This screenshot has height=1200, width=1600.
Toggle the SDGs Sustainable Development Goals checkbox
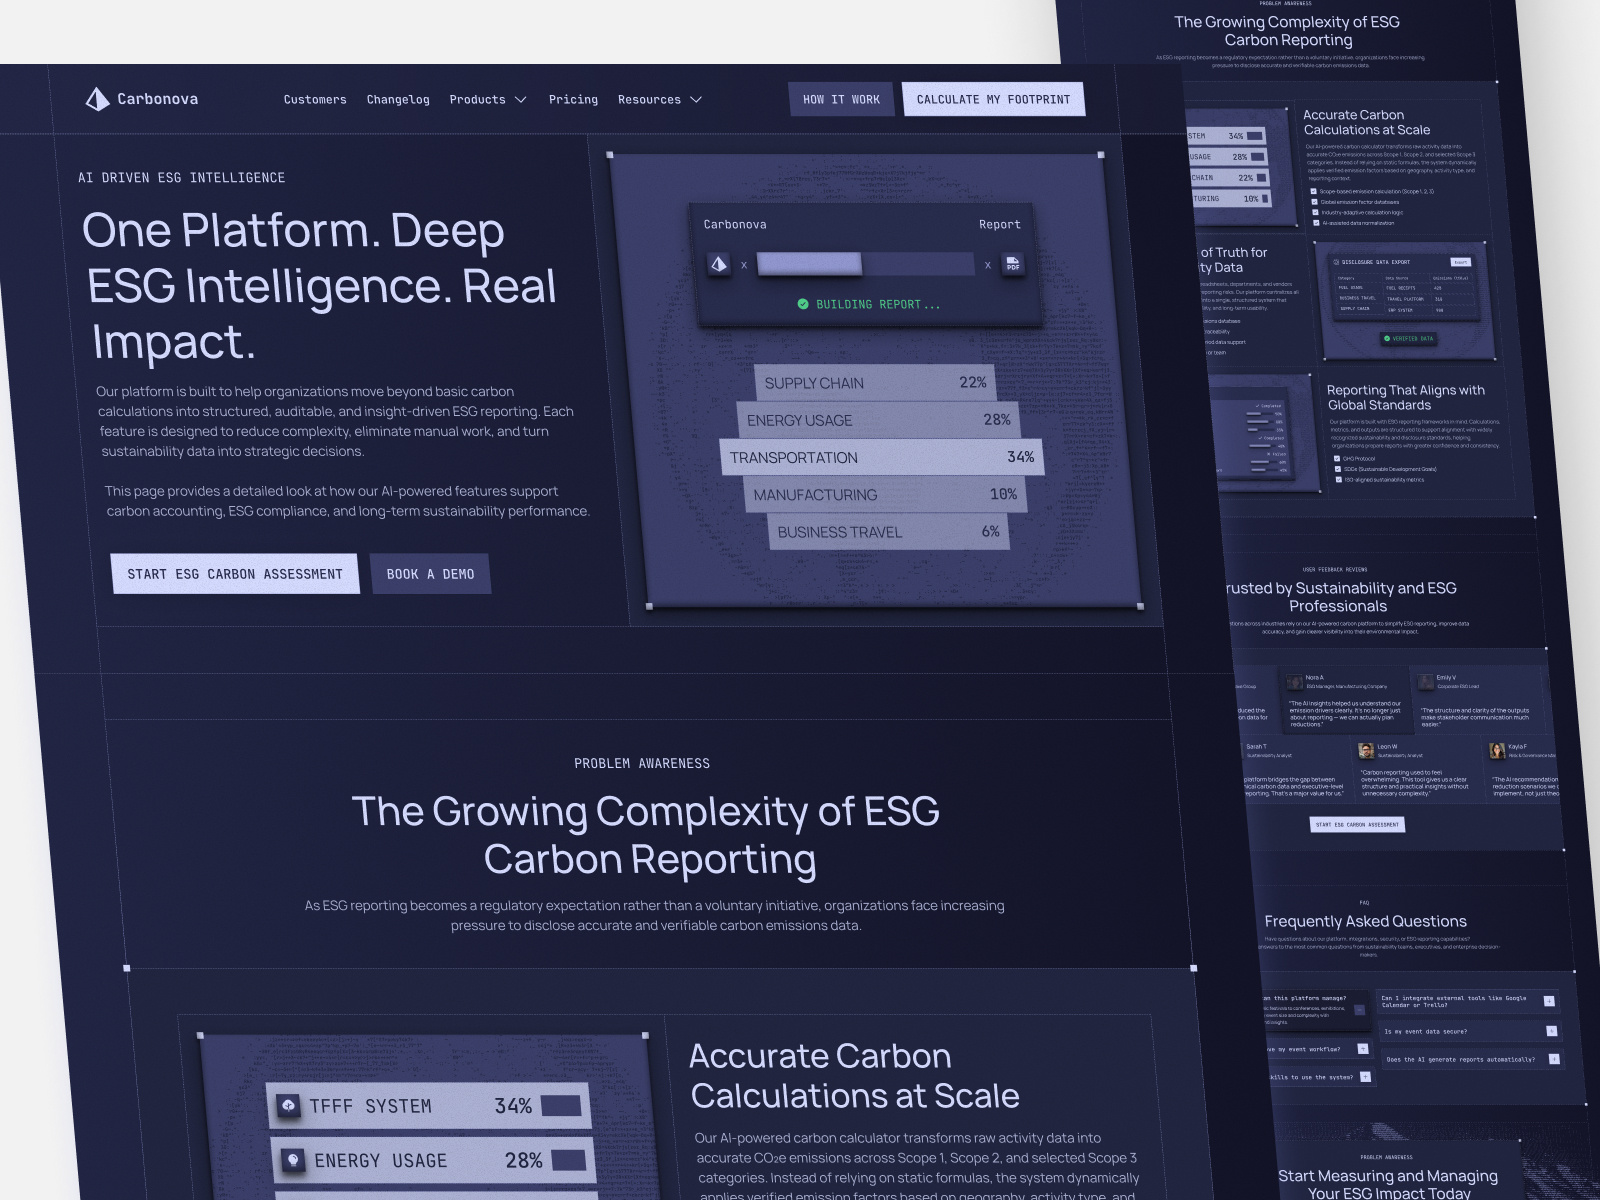coord(1337,469)
